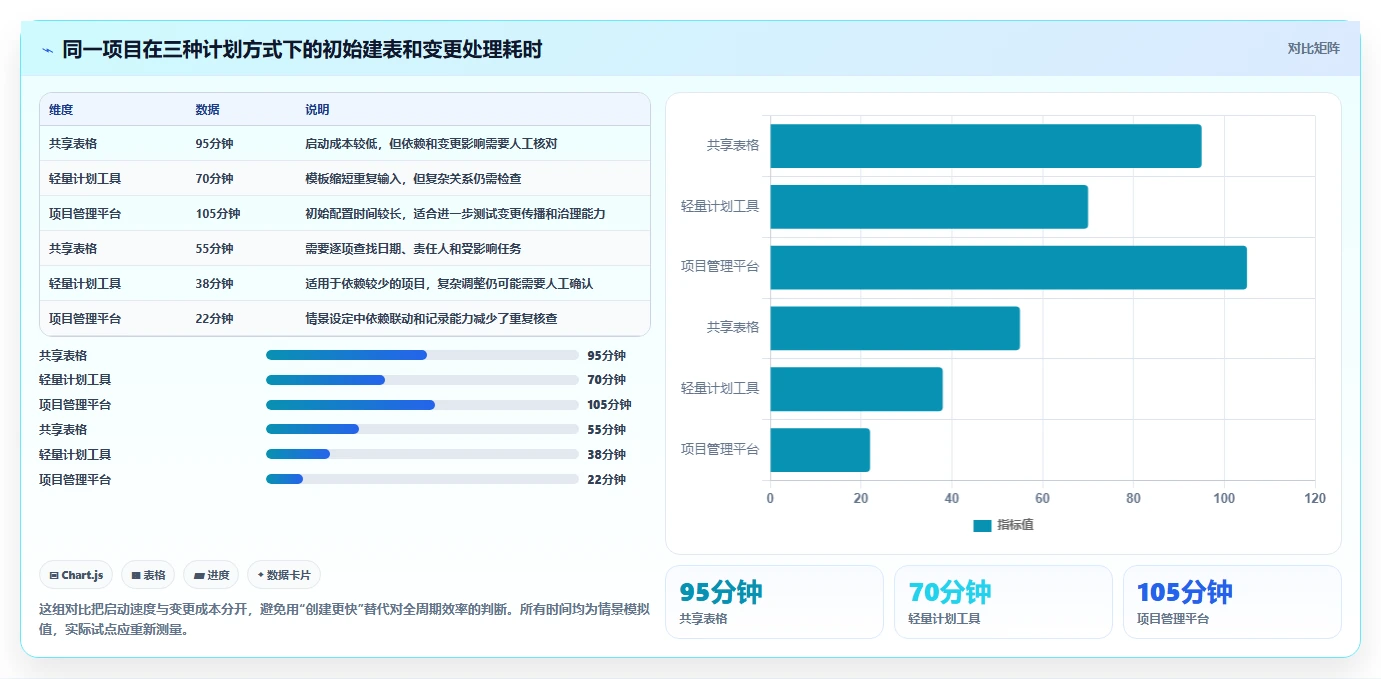The height and width of the screenshot is (679, 1381).
Task: Open the 95分钟 共享表格 stat card
Action: tap(774, 602)
